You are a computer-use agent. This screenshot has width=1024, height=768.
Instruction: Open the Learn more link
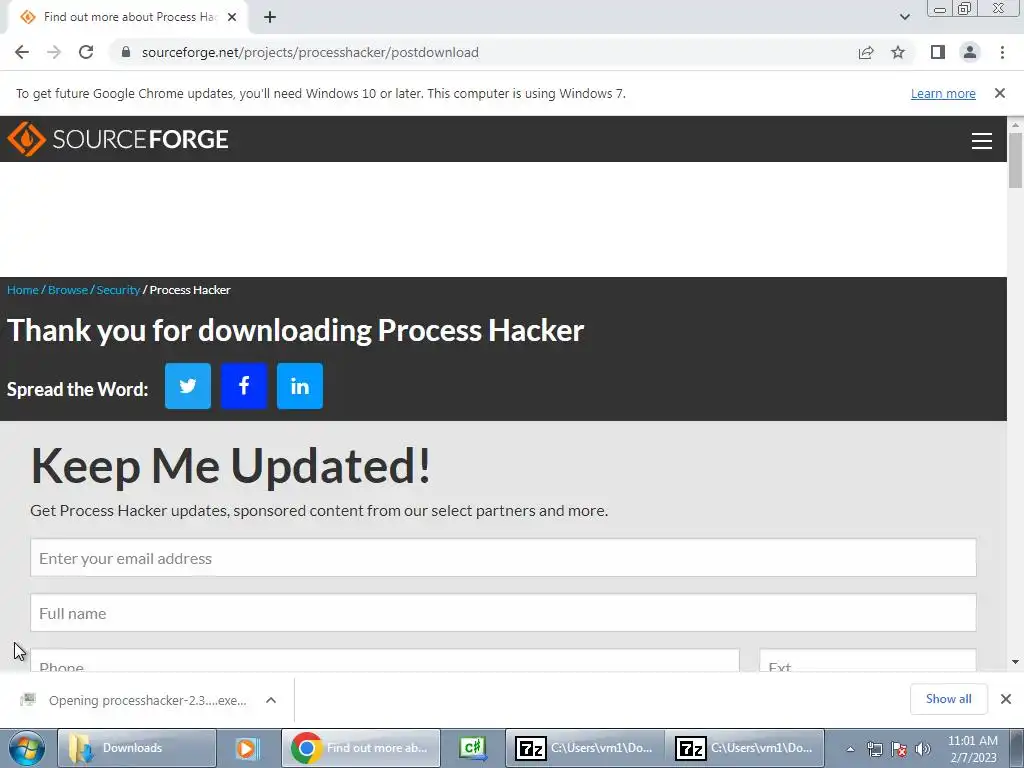click(943, 93)
